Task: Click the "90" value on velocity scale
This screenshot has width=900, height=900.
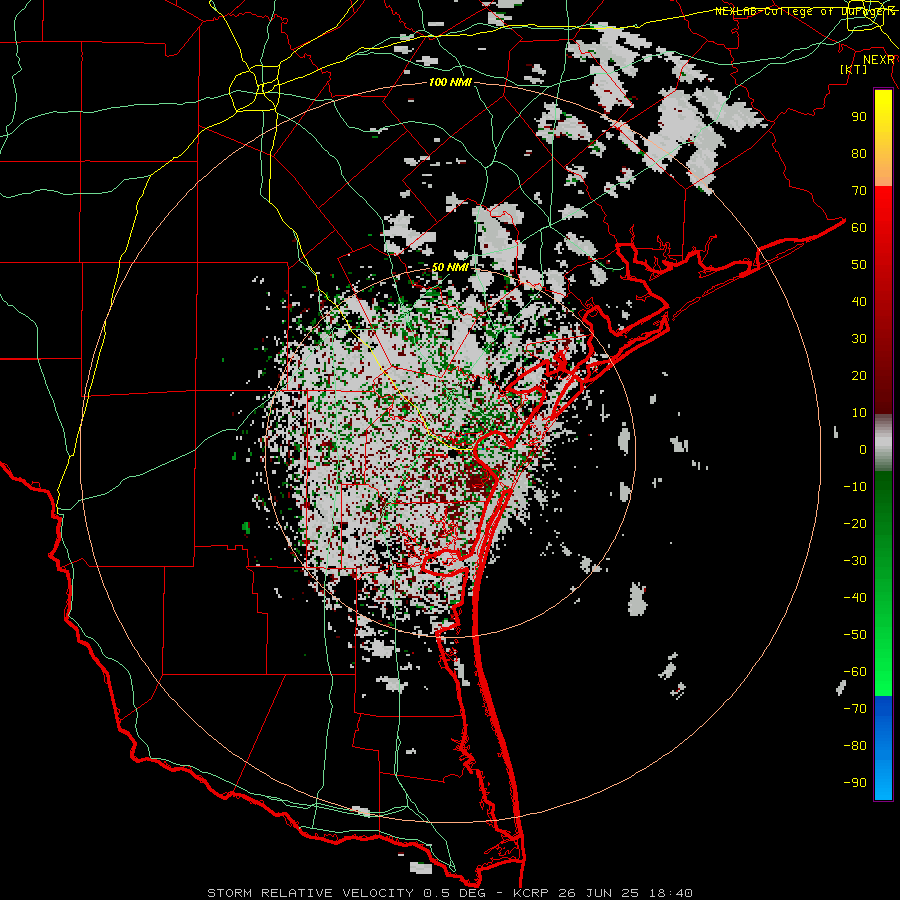Action: point(859,117)
